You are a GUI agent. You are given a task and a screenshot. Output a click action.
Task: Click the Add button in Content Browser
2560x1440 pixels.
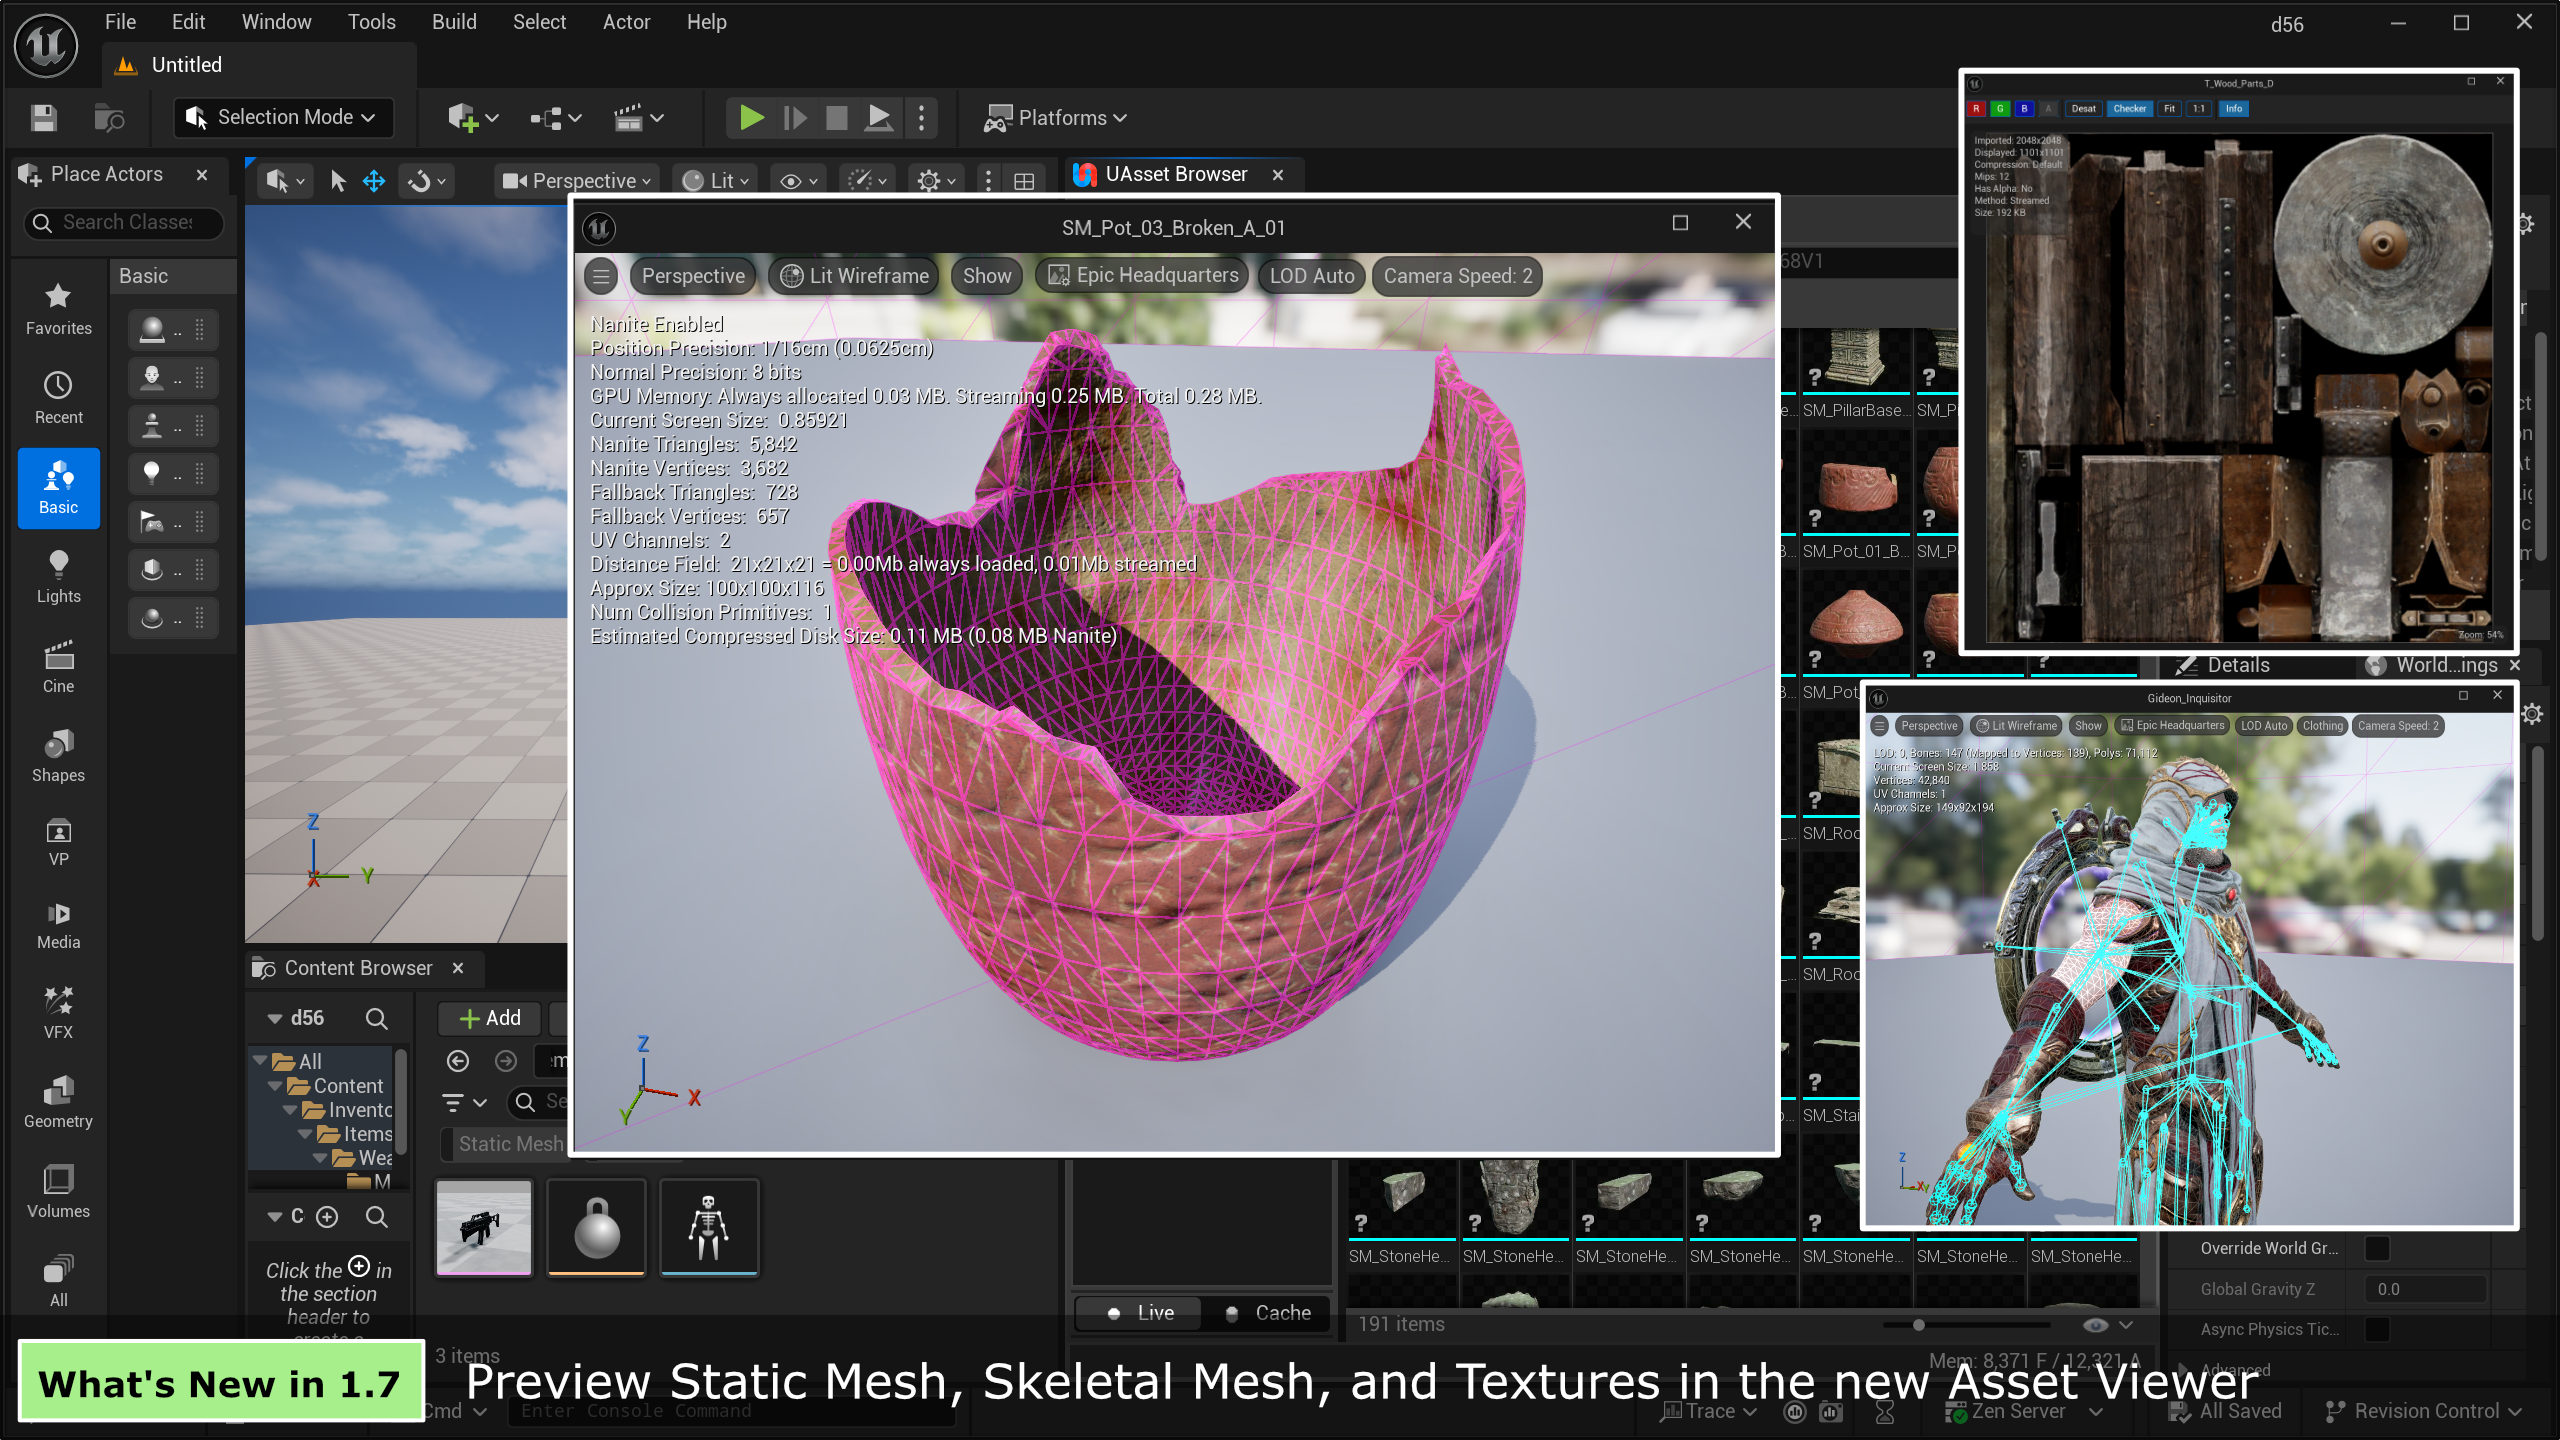tap(490, 1018)
